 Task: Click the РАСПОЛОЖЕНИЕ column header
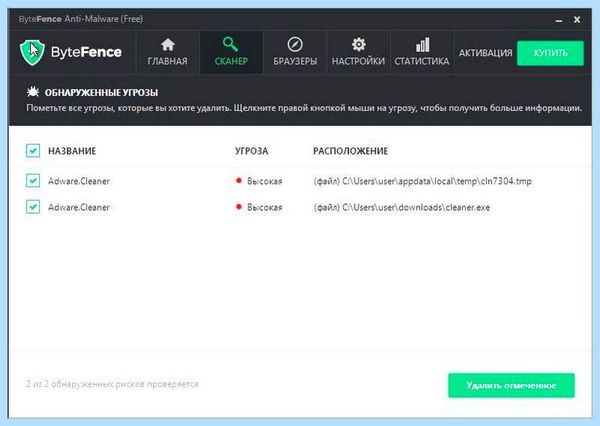(x=351, y=151)
